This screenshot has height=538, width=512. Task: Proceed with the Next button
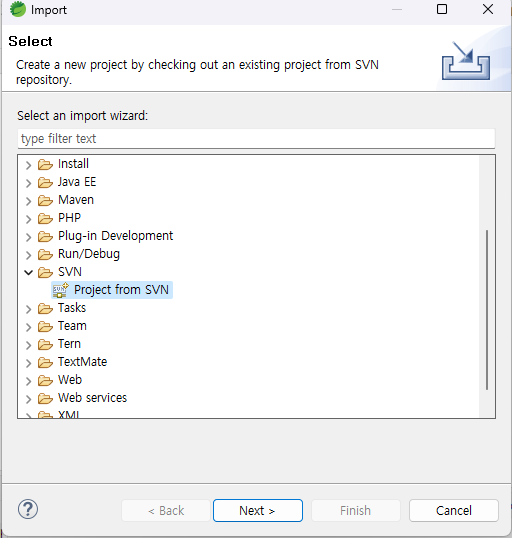tap(258, 511)
